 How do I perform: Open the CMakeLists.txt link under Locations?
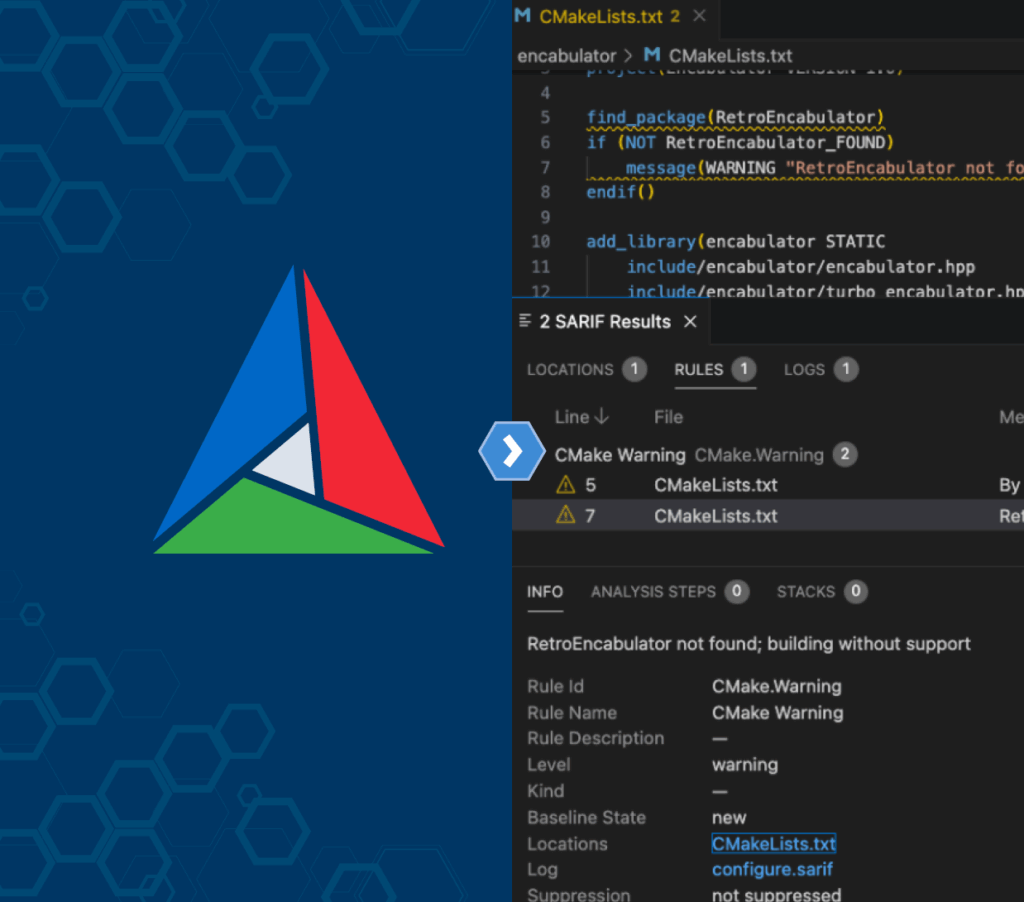click(x=773, y=843)
